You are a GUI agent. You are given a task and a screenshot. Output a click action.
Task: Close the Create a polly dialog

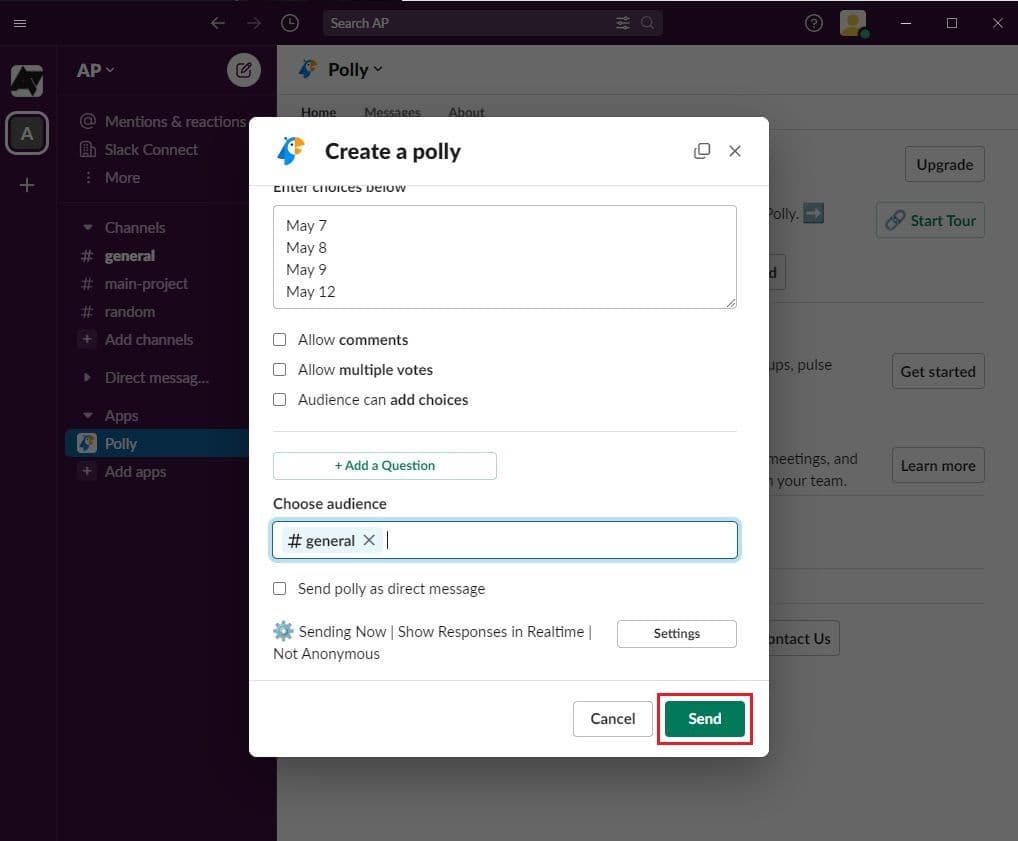point(735,151)
